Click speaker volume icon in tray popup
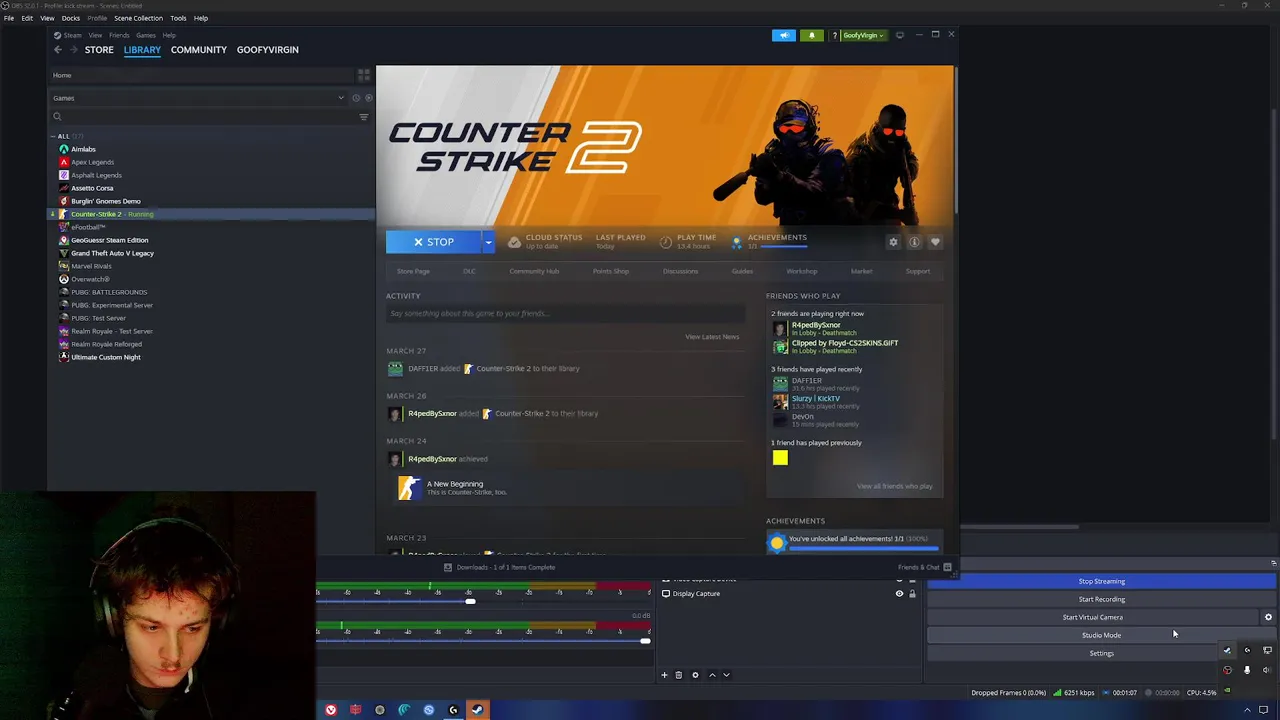The width and height of the screenshot is (1280, 720). click(1266, 670)
